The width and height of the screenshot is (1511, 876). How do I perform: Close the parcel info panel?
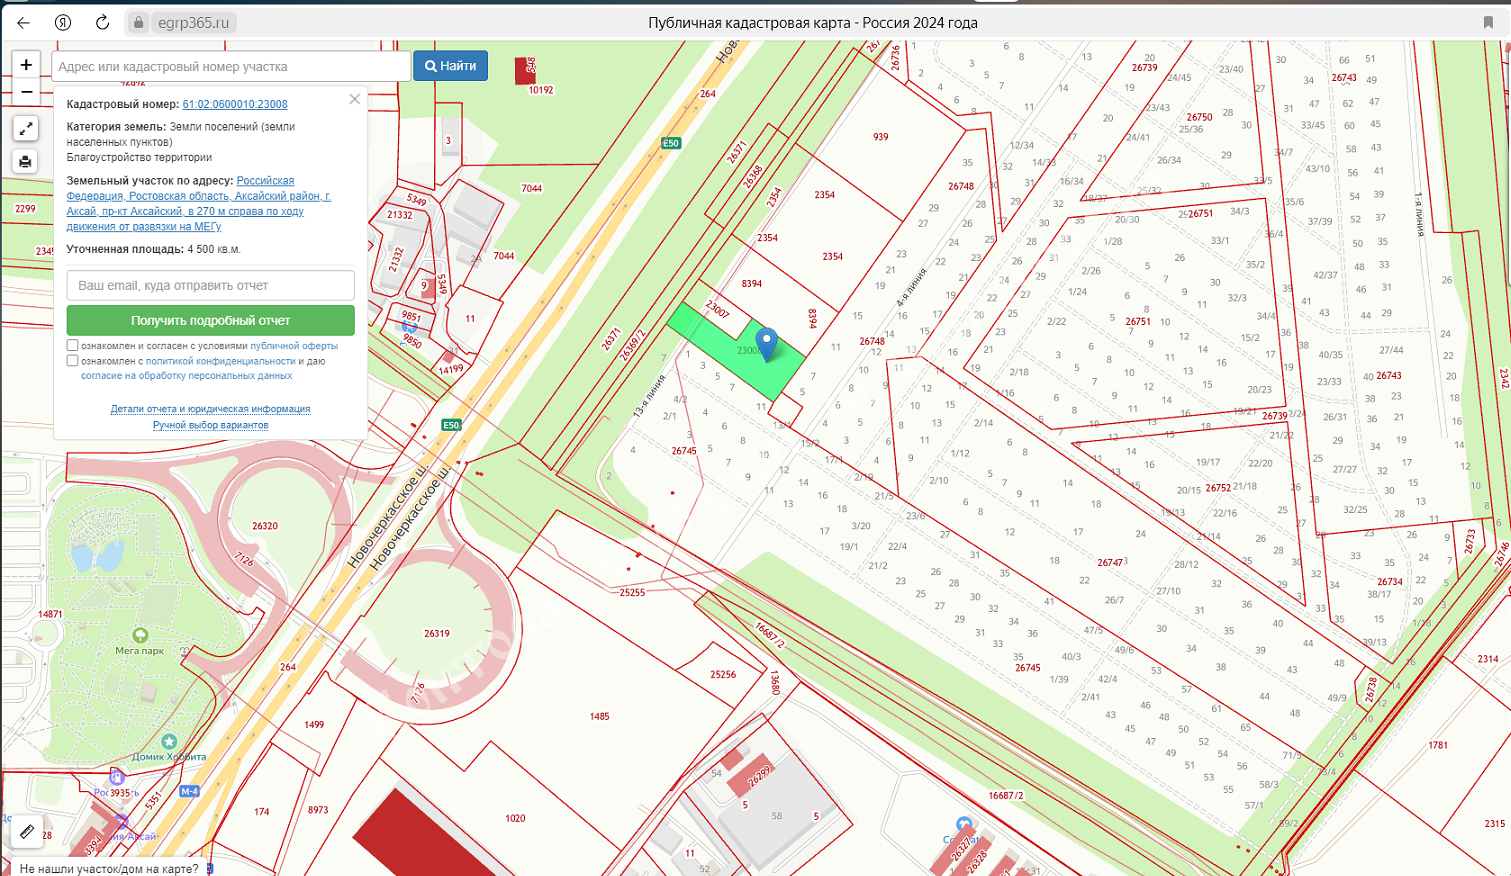(x=354, y=99)
